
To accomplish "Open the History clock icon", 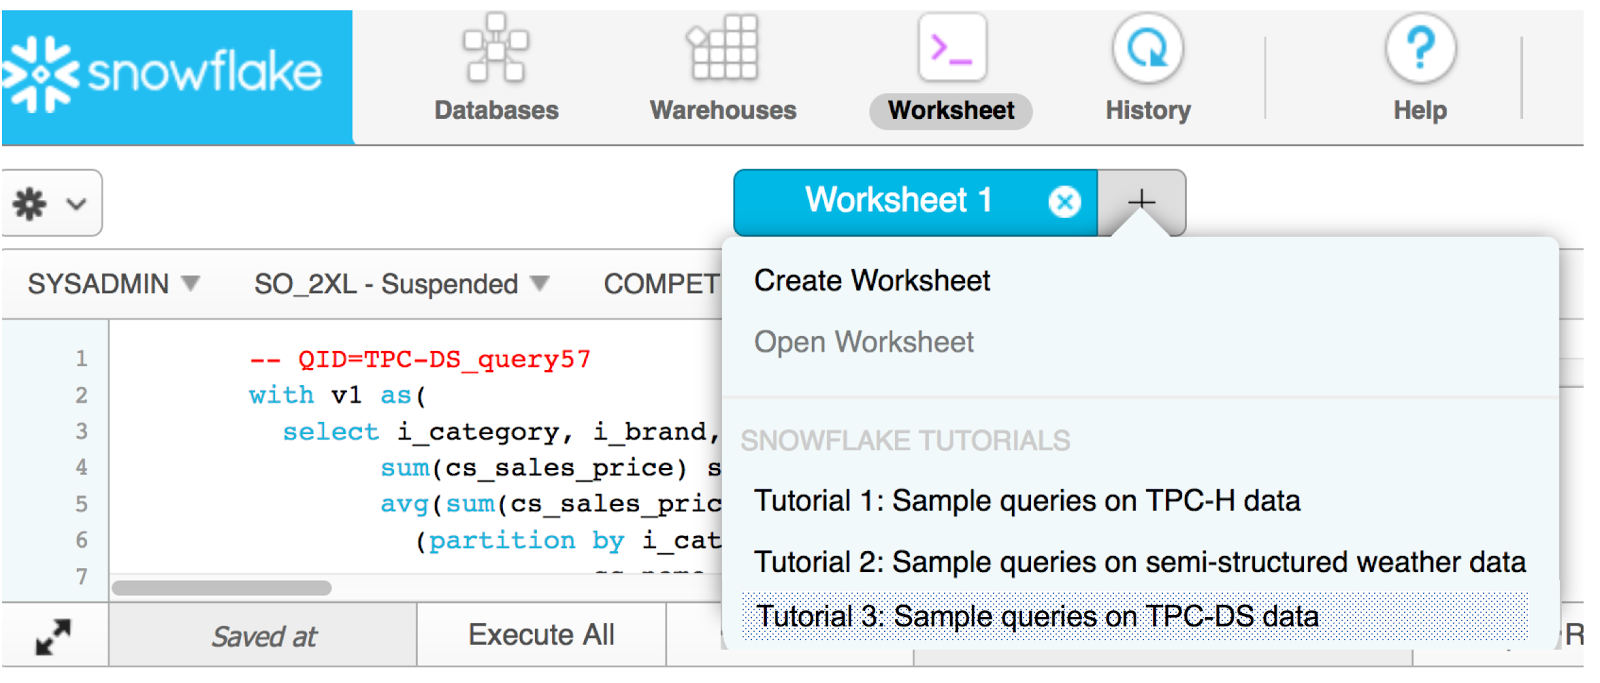I will pos(1147,49).
